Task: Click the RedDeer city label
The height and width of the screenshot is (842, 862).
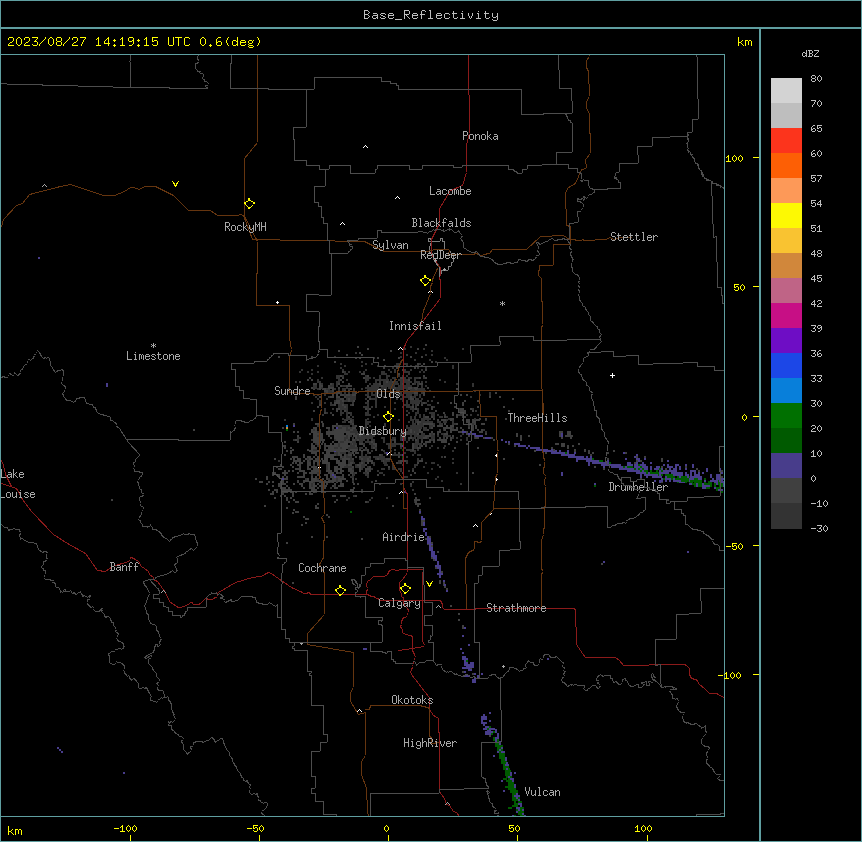Action: (440, 255)
